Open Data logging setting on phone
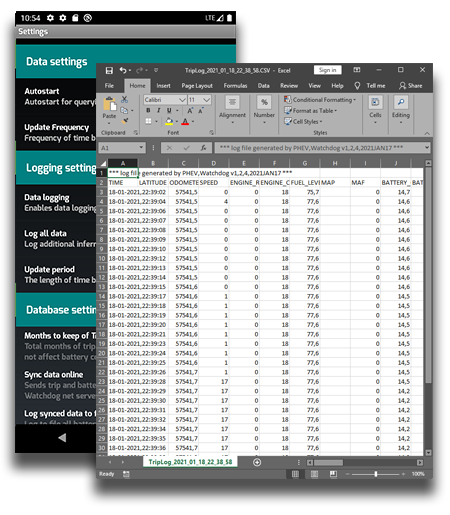450x515 pixels. pos(56,203)
